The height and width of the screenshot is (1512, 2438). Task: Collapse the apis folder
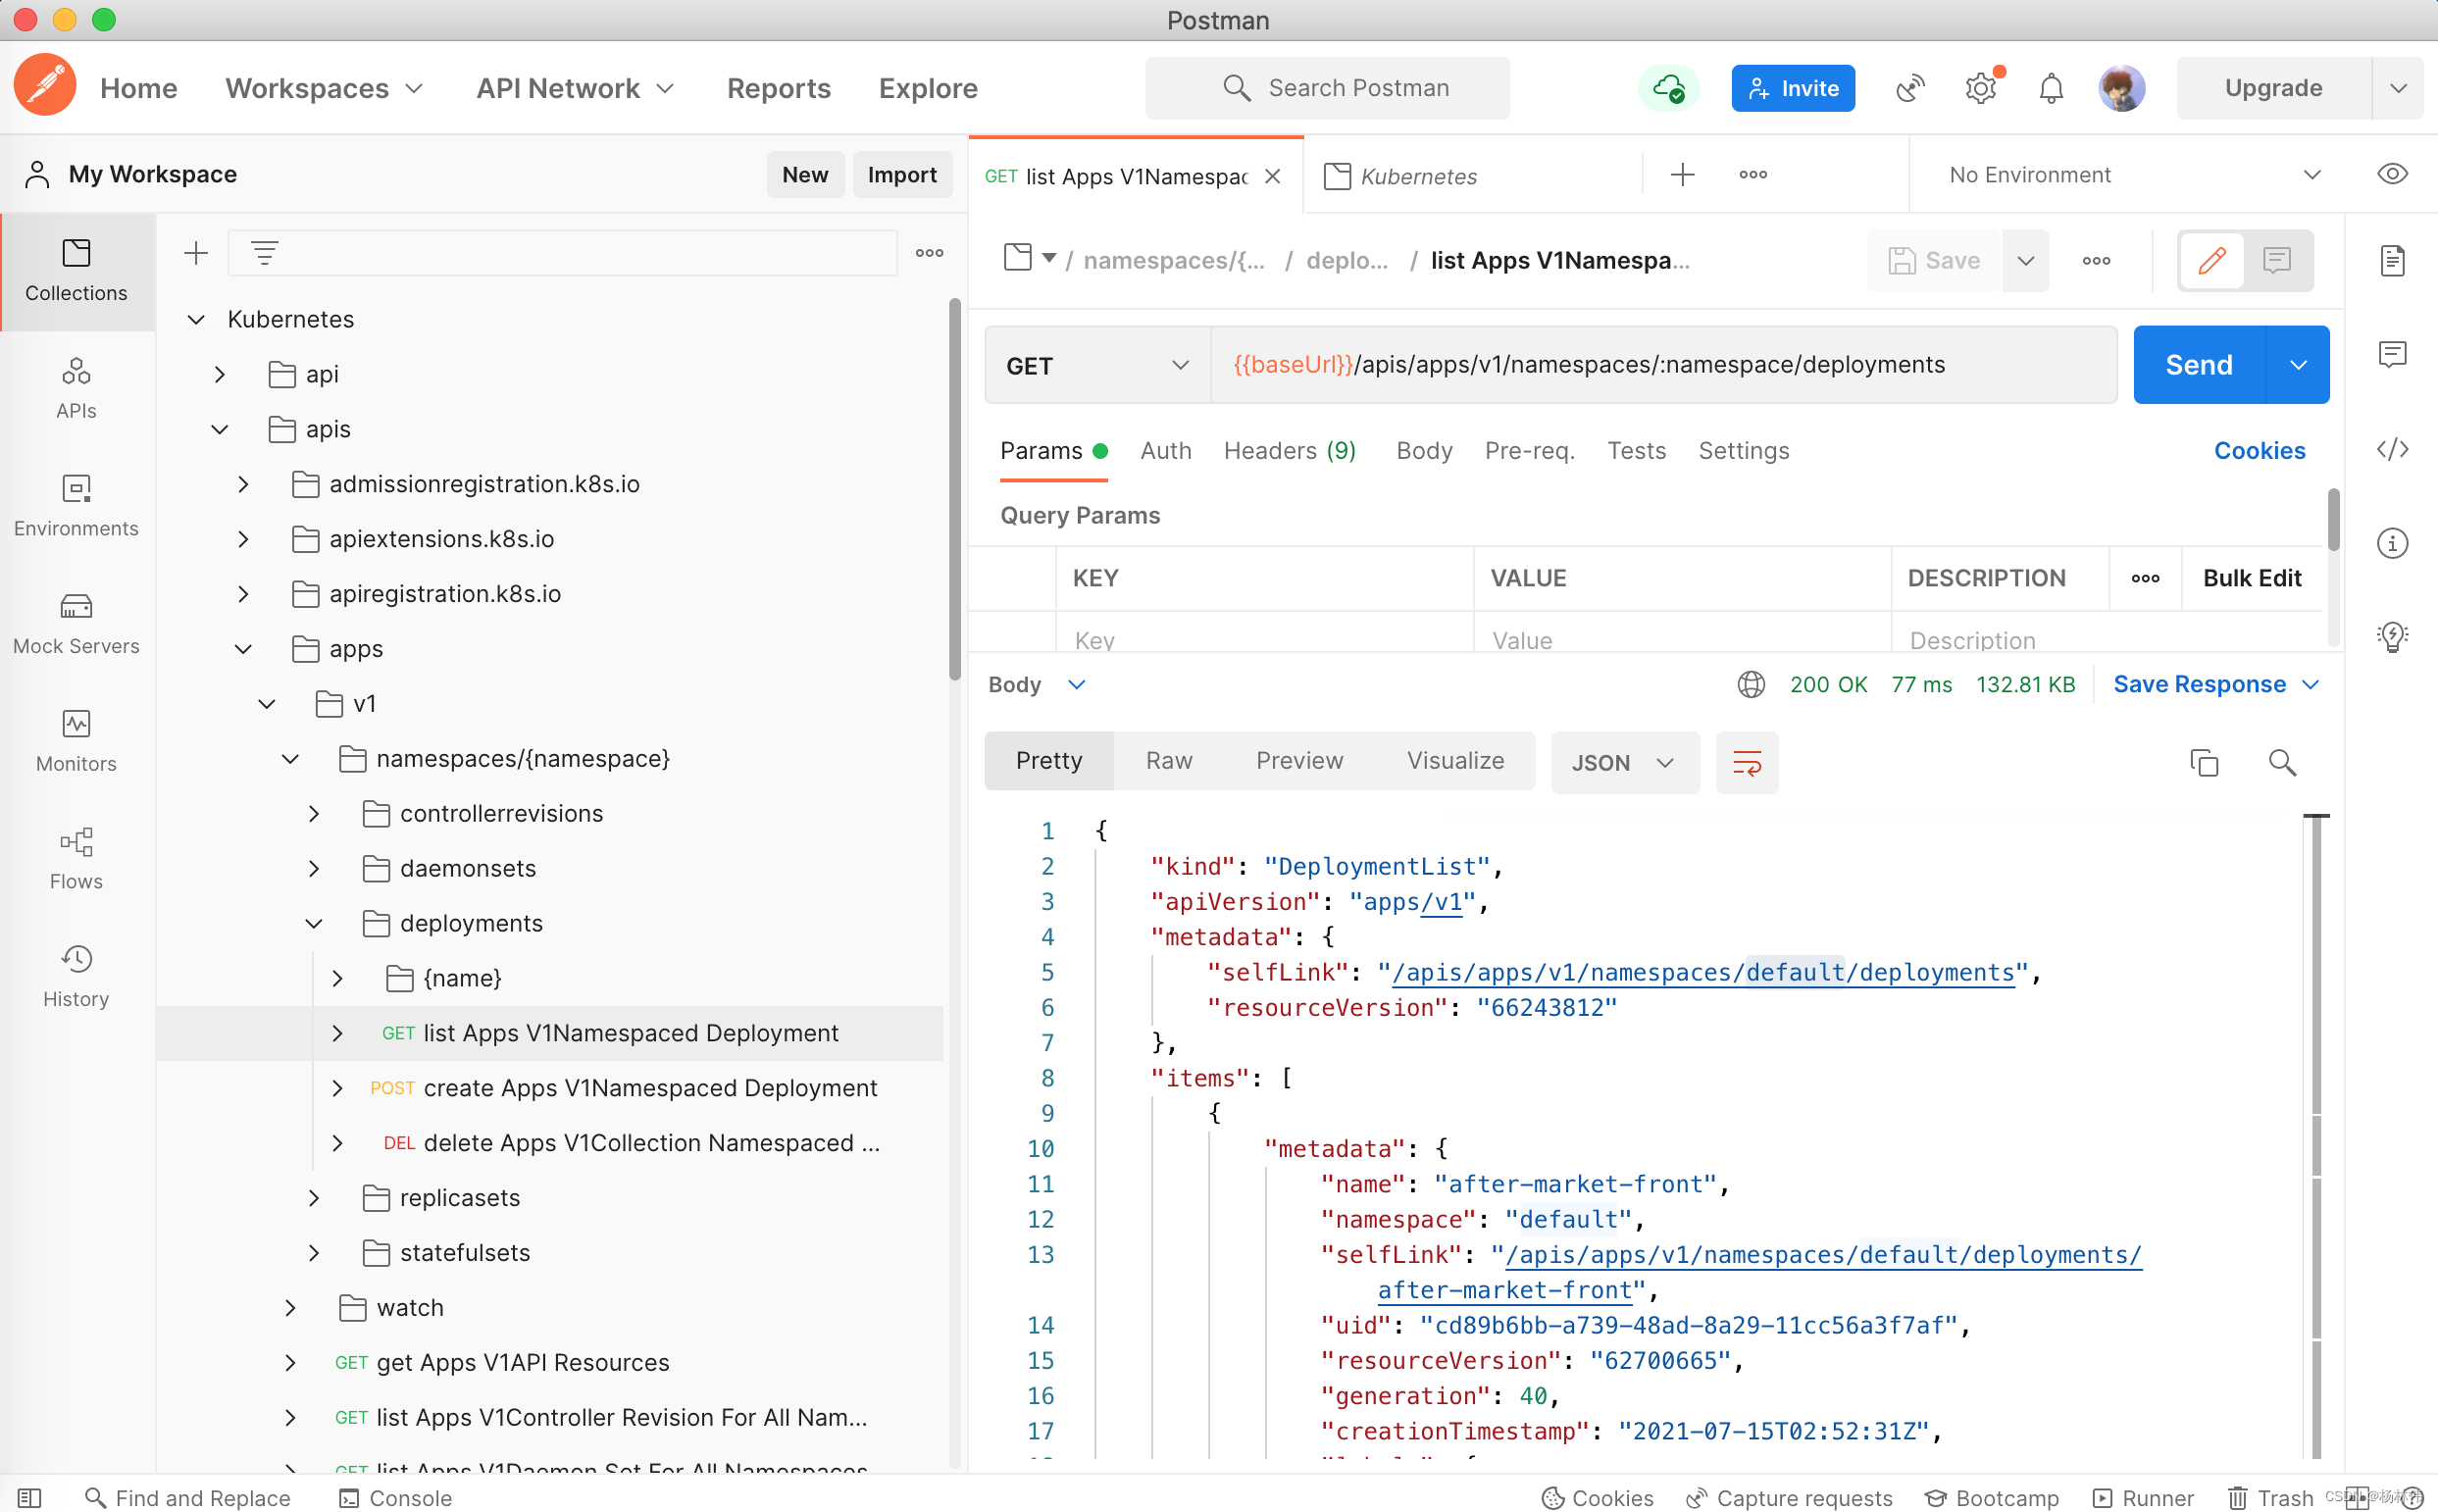click(x=220, y=429)
